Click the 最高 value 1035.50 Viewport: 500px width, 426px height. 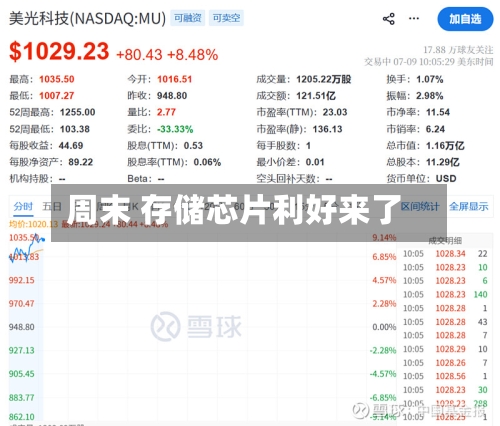pyautogui.click(x=57, y=79)
